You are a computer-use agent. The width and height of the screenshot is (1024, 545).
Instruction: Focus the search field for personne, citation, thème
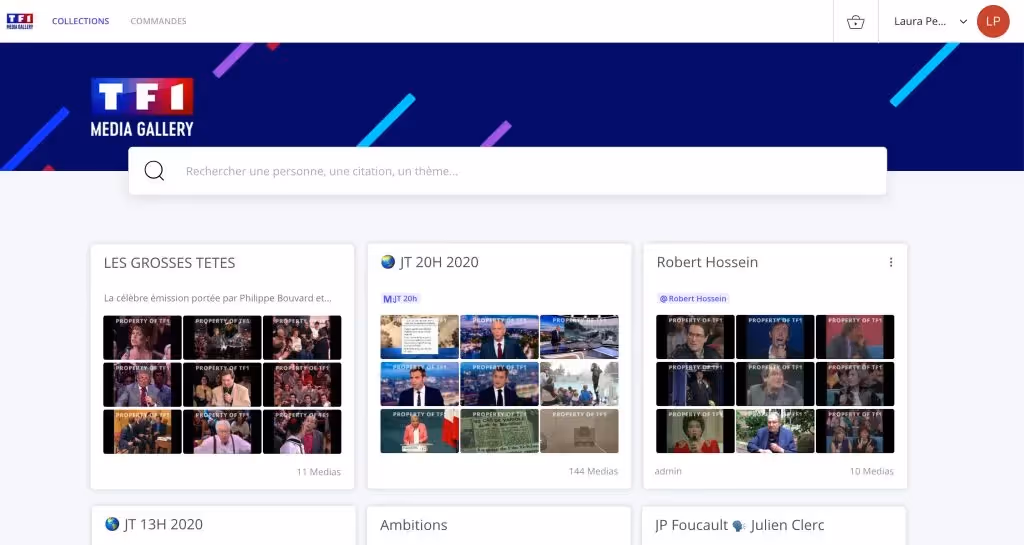pos(507,171)
